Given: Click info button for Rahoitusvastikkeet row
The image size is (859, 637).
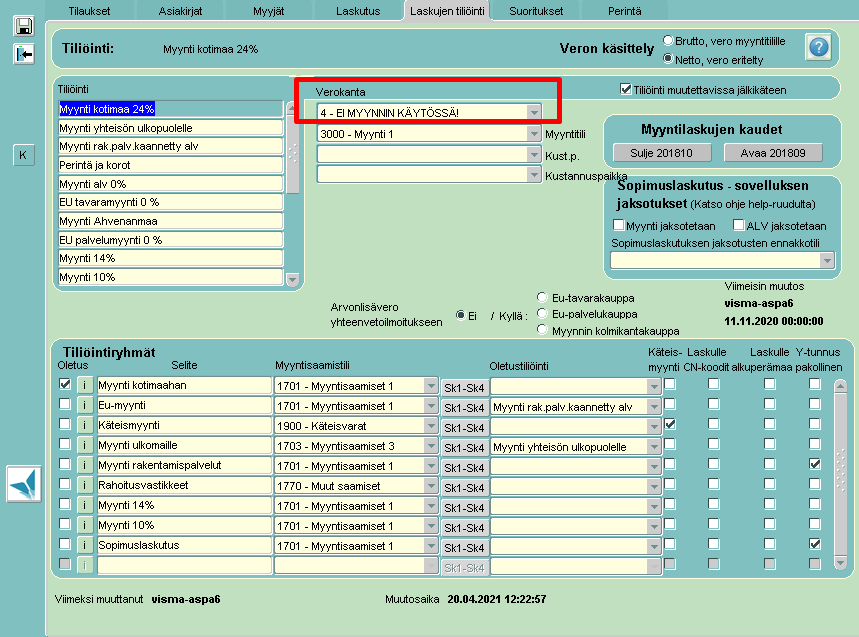Looking at the screenshot, I should (x=84, y=485).
